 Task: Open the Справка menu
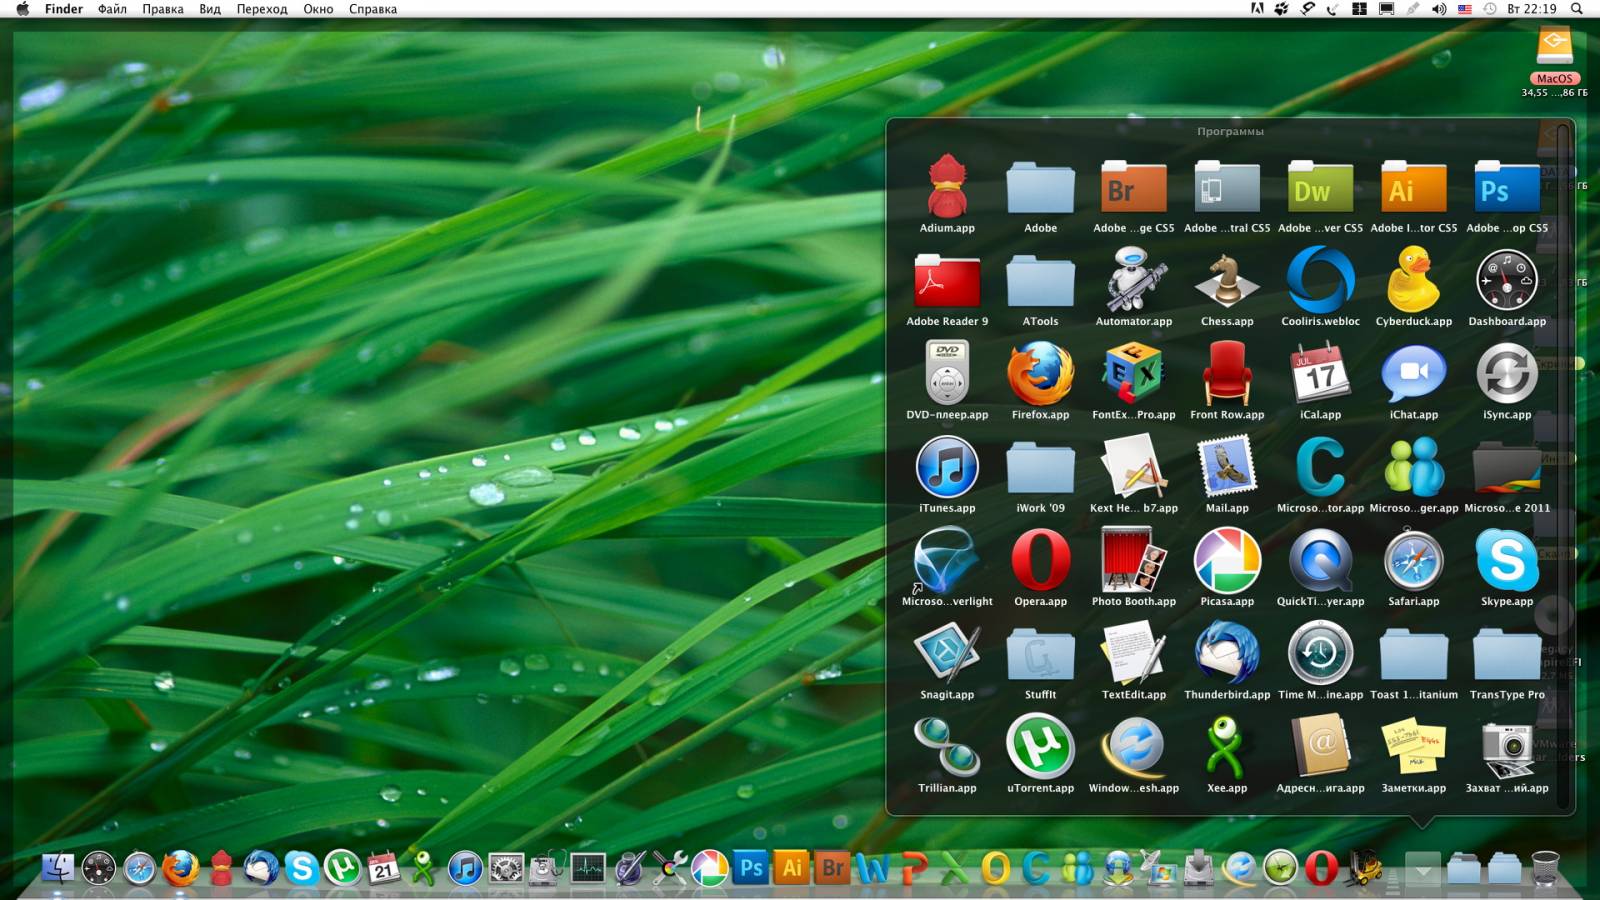click(373, 9)
